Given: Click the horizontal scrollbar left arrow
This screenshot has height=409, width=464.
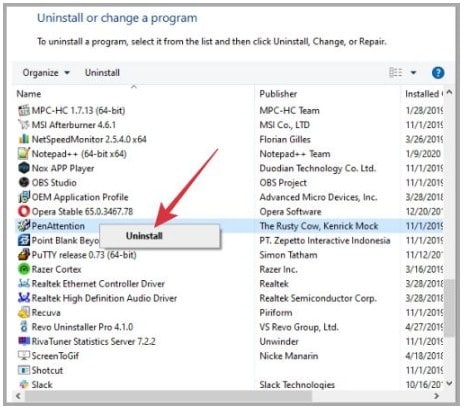Looking at the screenshot, I should [x=18, y=396].
